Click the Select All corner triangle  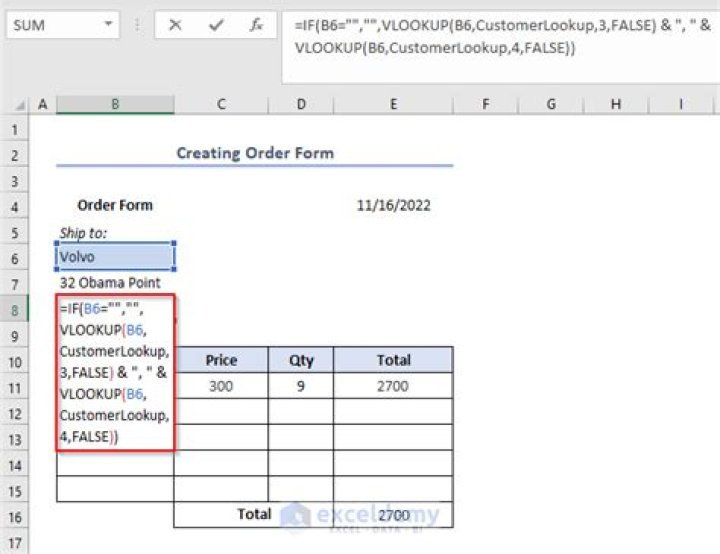tap(16, 104)
